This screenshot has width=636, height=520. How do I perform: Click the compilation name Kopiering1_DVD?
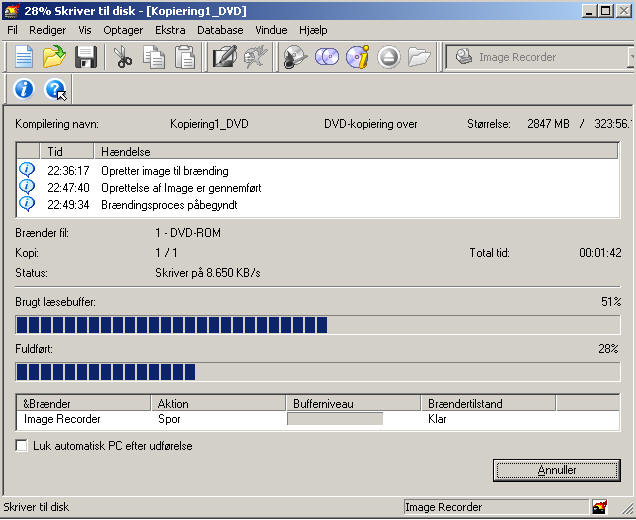point(209,124)
